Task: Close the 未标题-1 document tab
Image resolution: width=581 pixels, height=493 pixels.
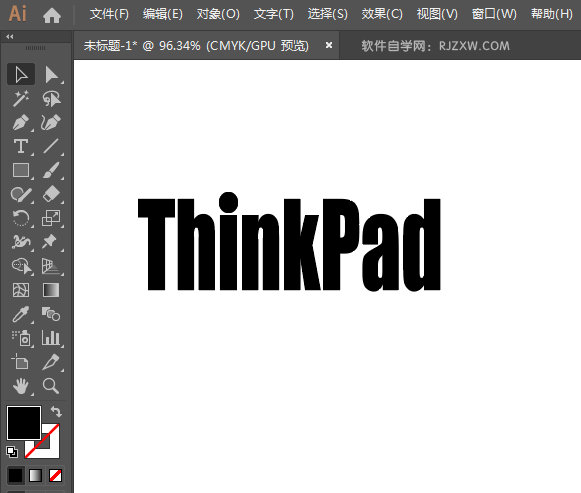Action: point(329,45)
